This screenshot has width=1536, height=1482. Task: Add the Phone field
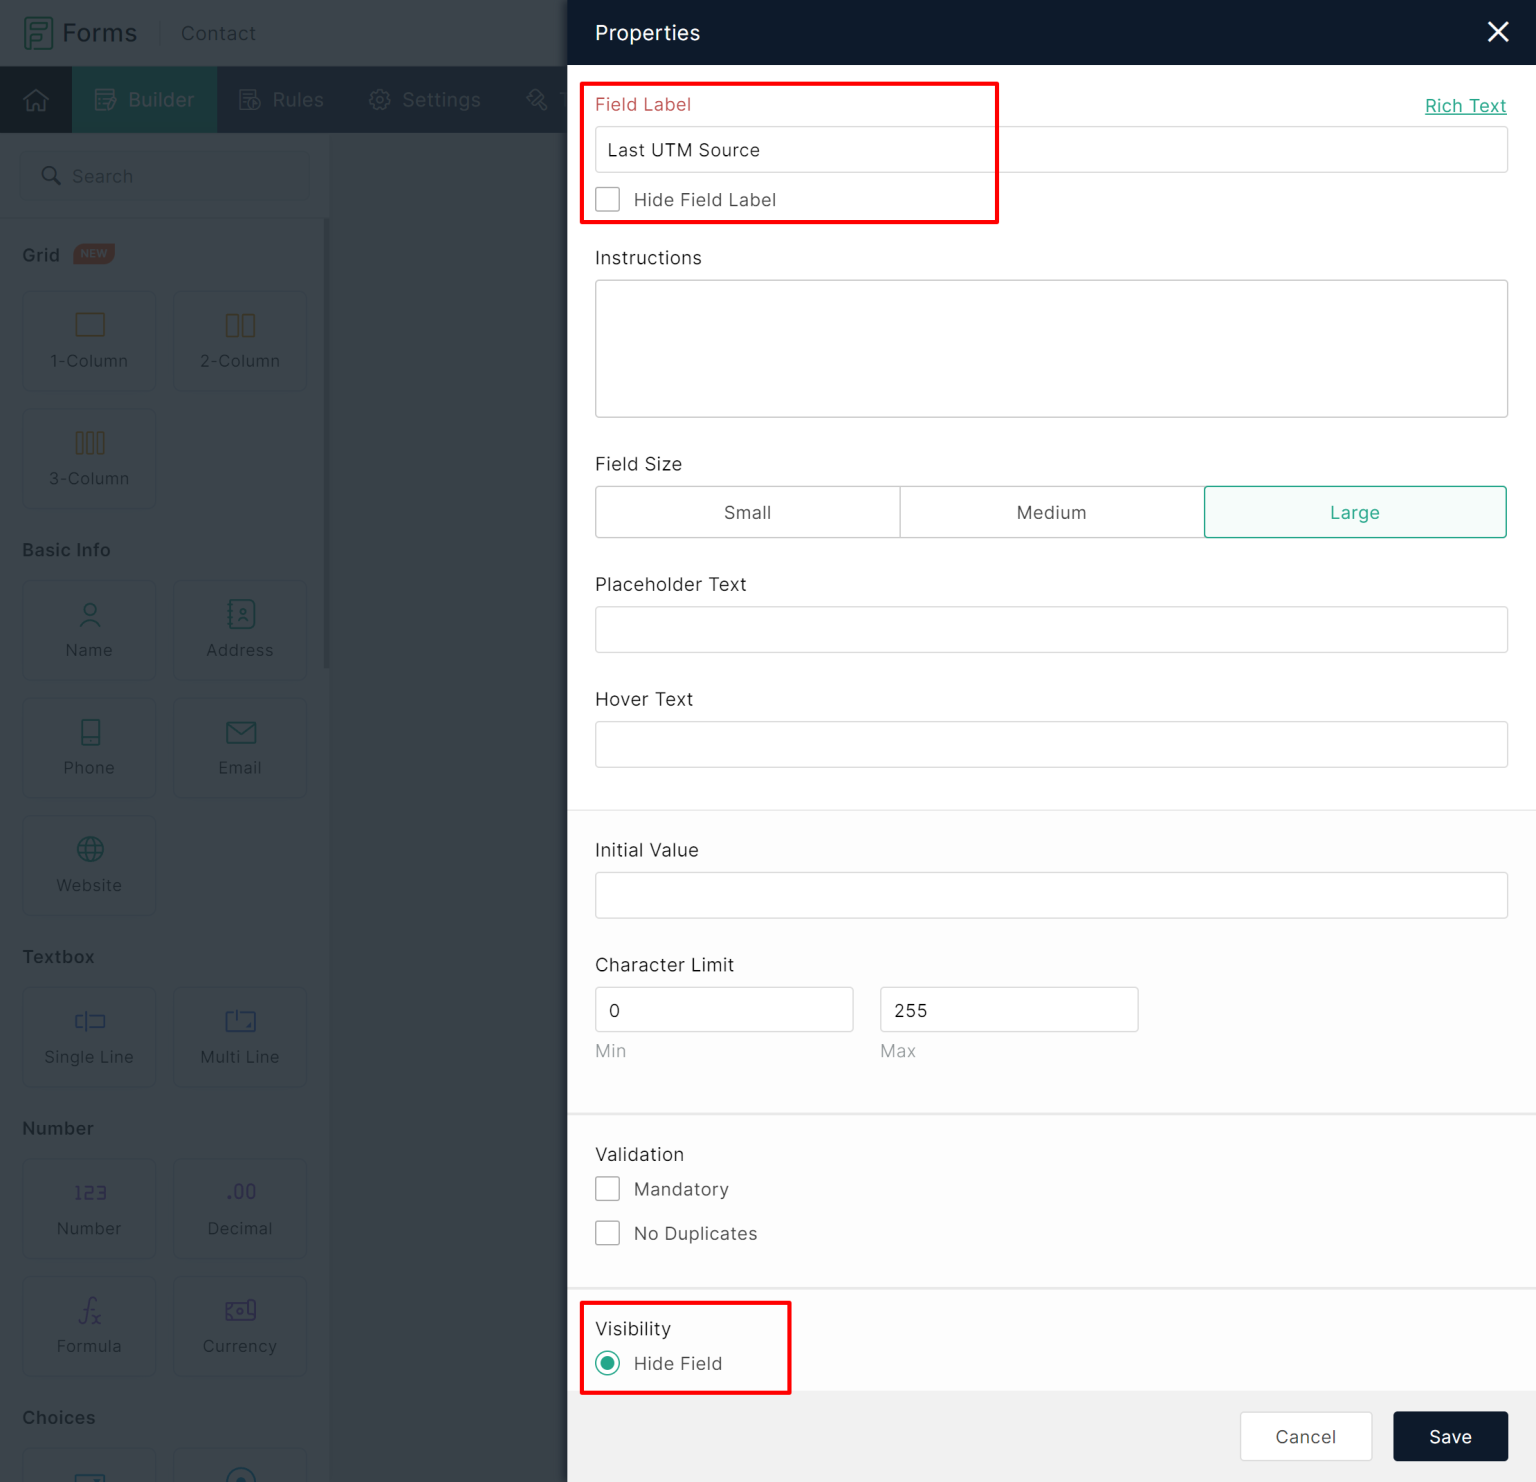tap(89, 748)
